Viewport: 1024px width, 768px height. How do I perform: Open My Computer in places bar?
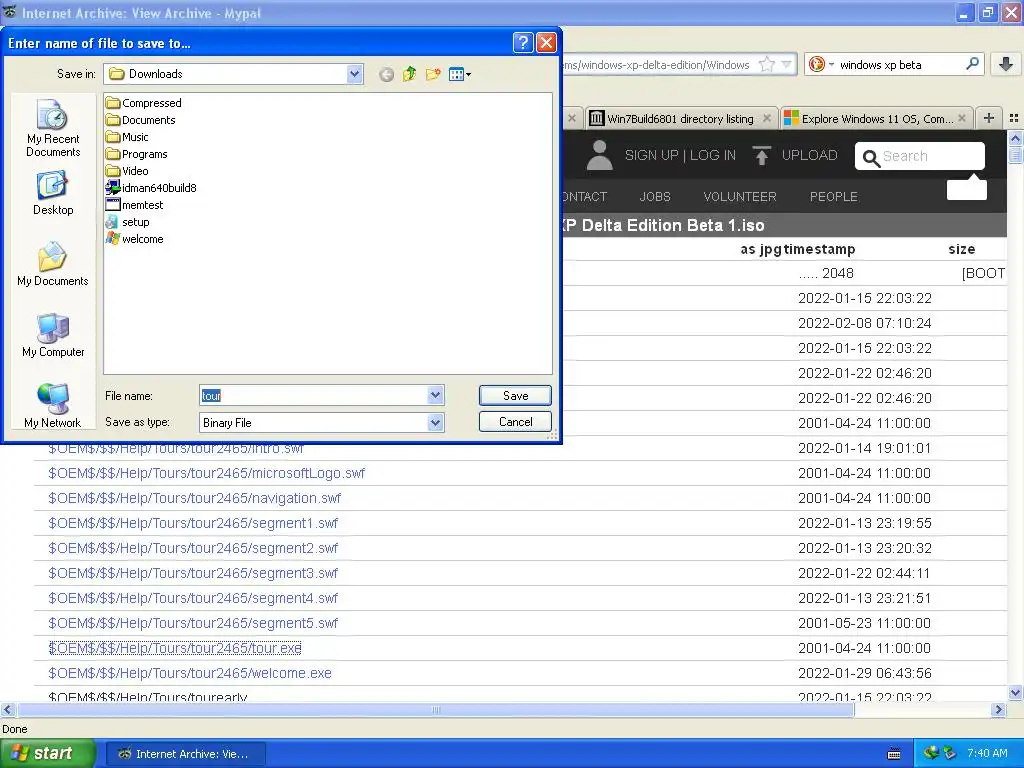coord(53,335)
